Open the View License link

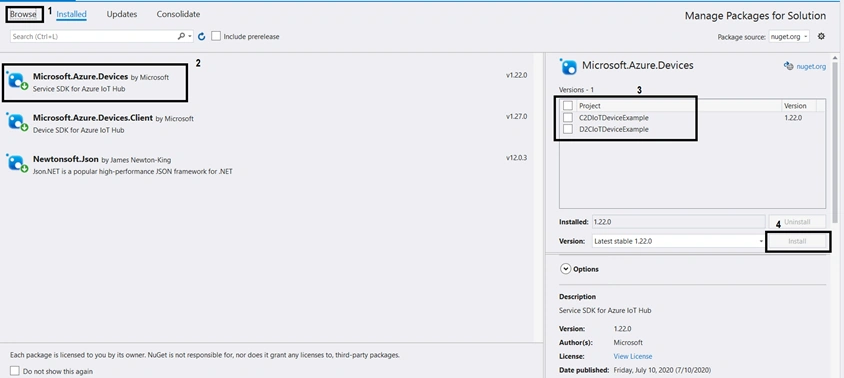click(x=632, y=356)
